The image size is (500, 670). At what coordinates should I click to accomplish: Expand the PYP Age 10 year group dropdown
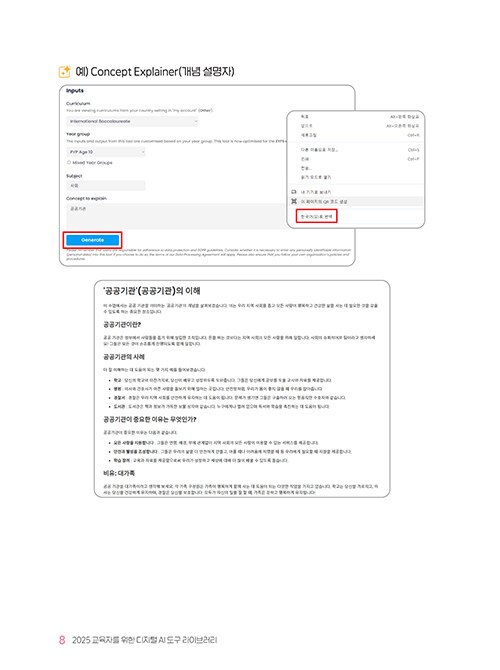[x=106, y=152]
